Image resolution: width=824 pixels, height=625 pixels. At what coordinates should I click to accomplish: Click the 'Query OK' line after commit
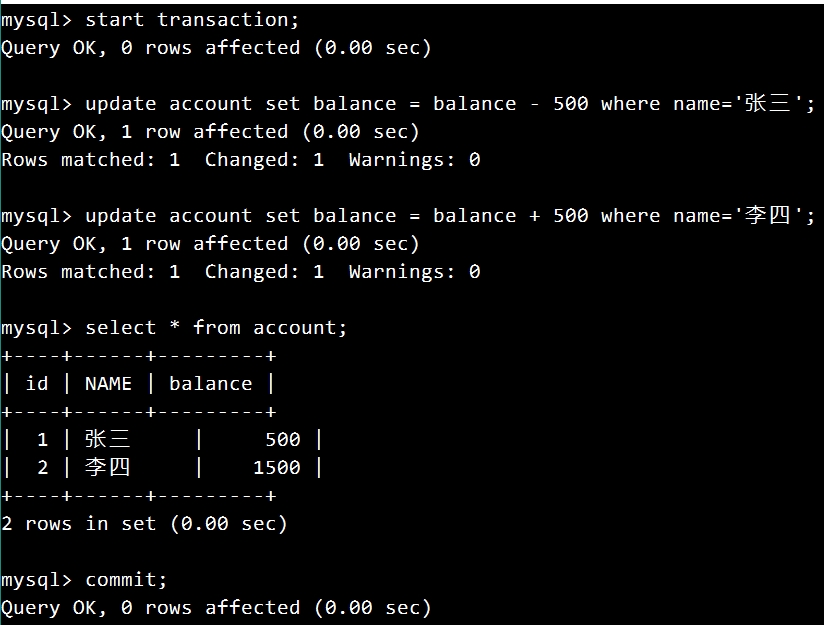216,608
